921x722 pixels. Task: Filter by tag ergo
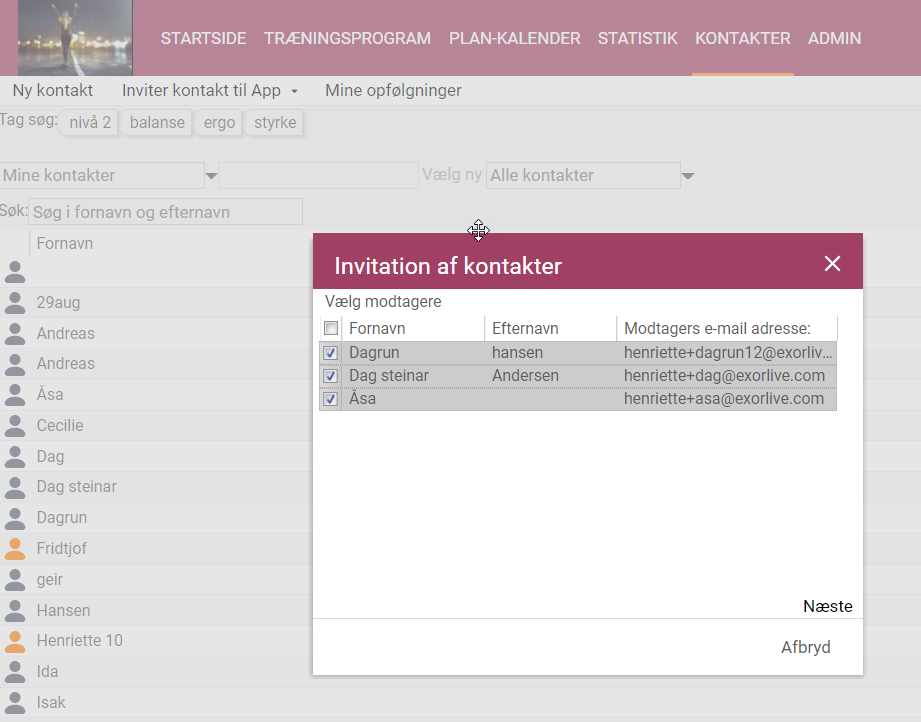pyautogui.click(x=219, y=122)
